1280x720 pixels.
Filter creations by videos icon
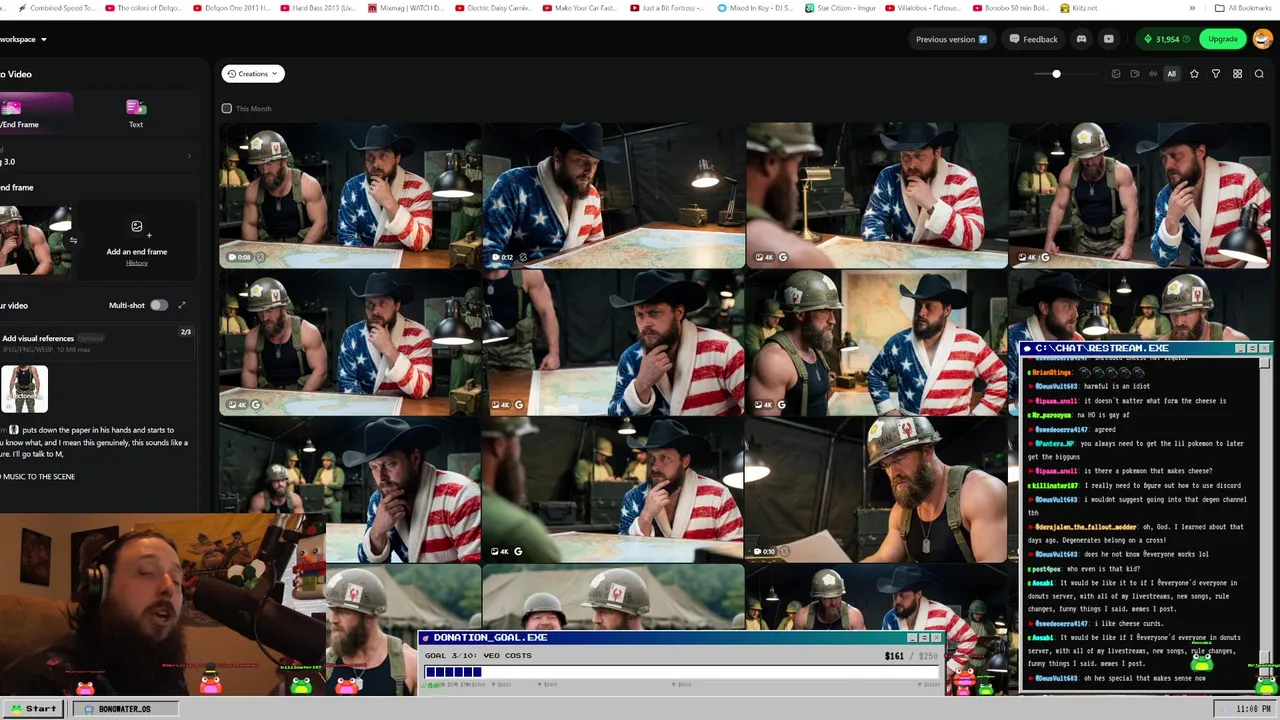[1134, 74]
